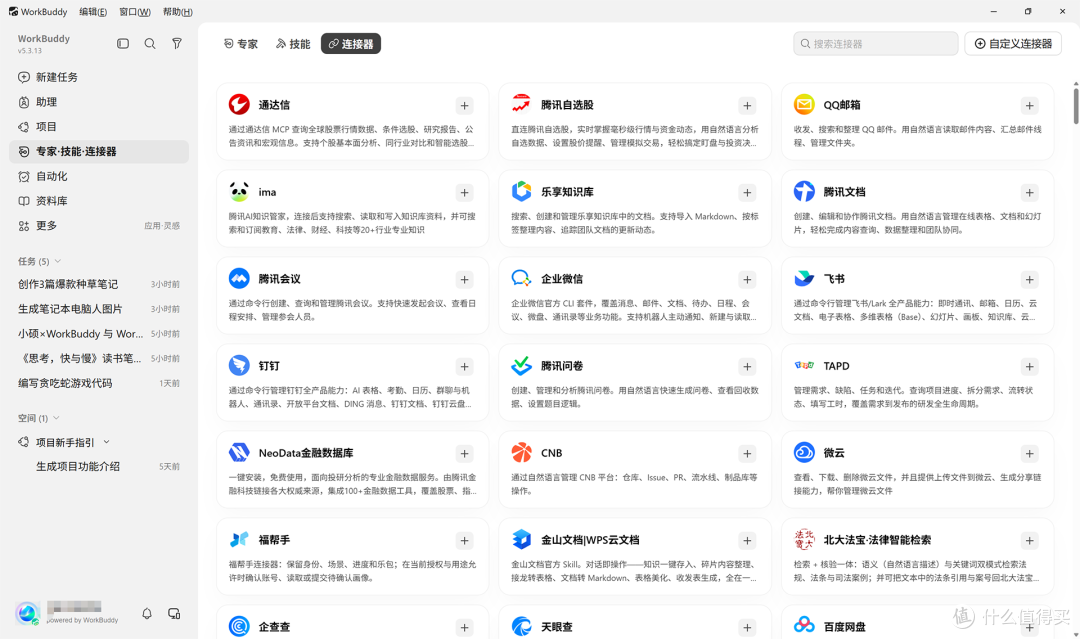Click the 企业微信 logo icon
The image size is (1080, 639).
pyautogui.click(x=521, y=279)
